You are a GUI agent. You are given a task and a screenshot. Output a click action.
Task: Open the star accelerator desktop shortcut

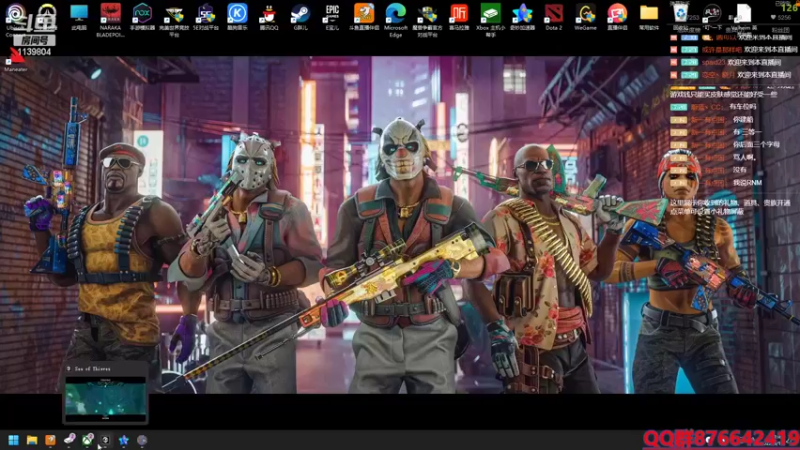522,14
